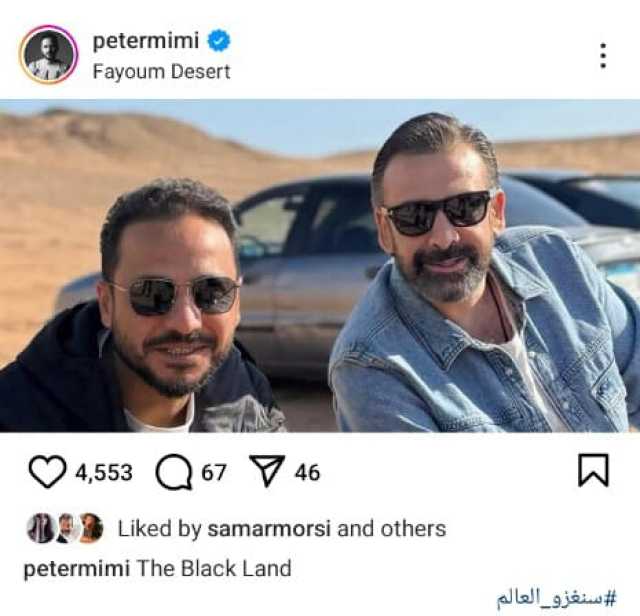Click the first liker avatar thumbnail

[40, 528]
